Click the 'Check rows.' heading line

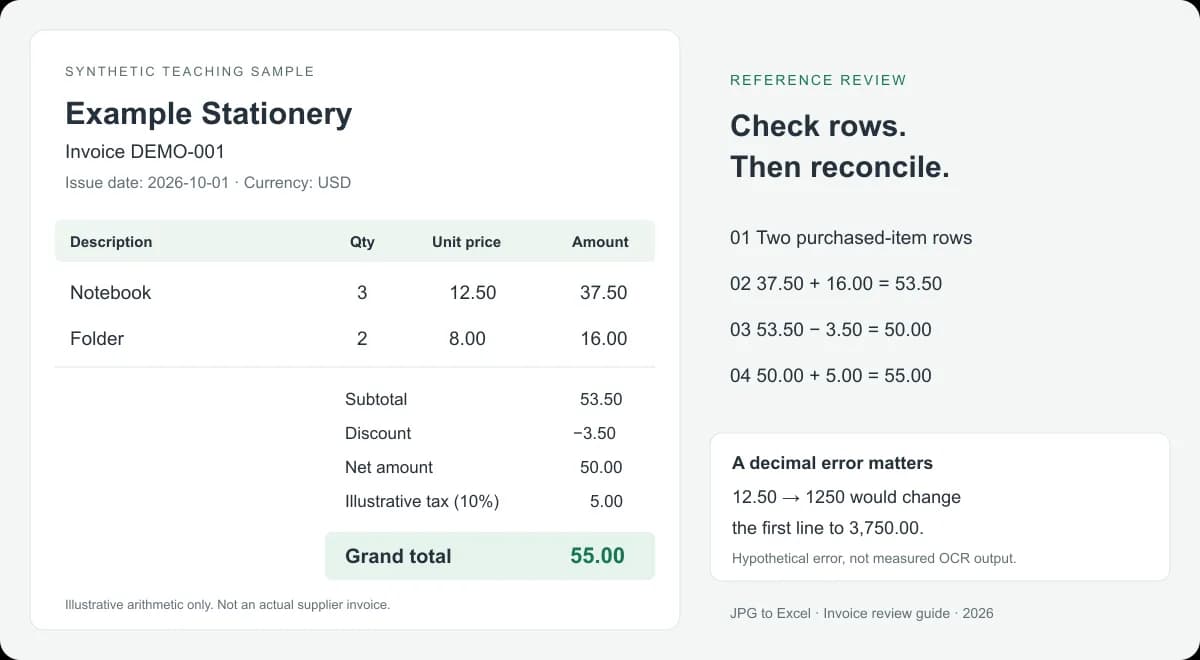[818, 126]
